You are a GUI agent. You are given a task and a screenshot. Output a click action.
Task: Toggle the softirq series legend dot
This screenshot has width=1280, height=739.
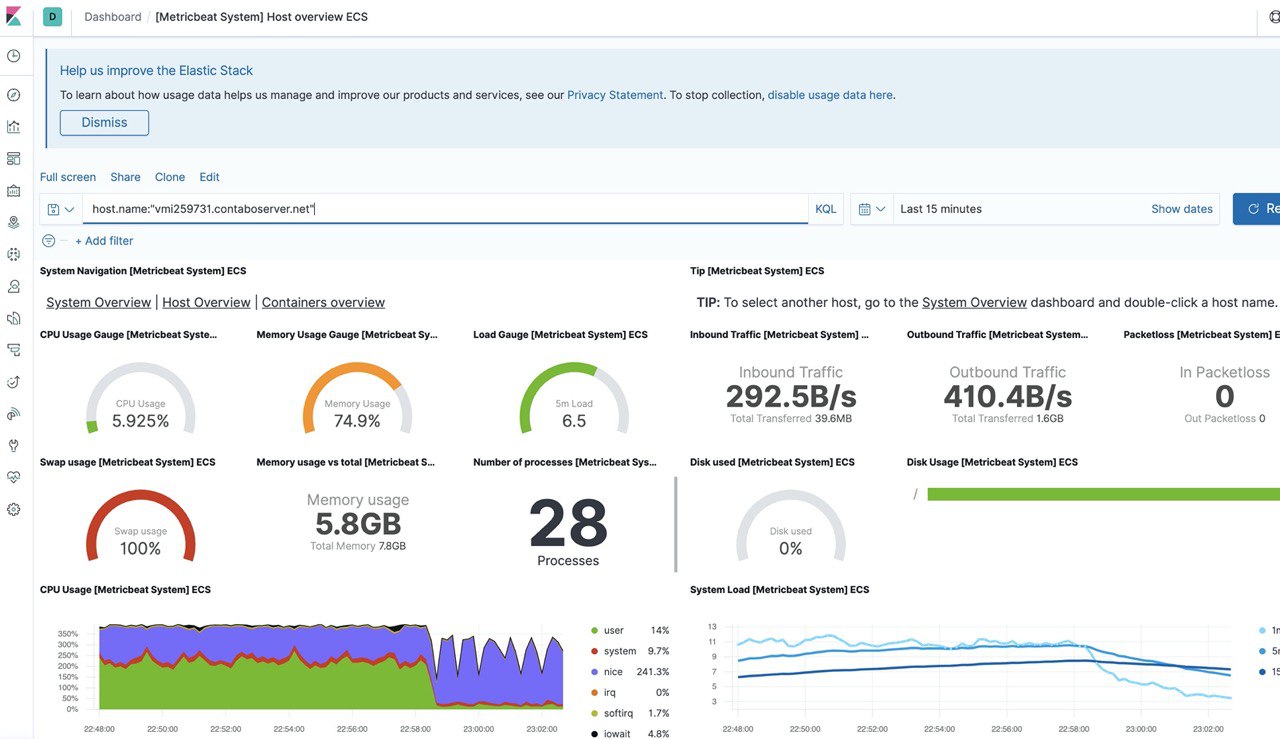coord(595,713)
